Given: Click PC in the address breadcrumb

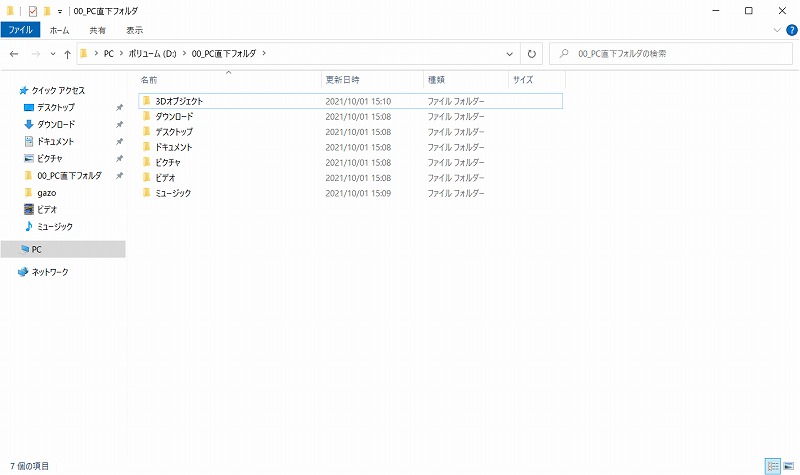Looking at the screenshot, I should 109,54.
